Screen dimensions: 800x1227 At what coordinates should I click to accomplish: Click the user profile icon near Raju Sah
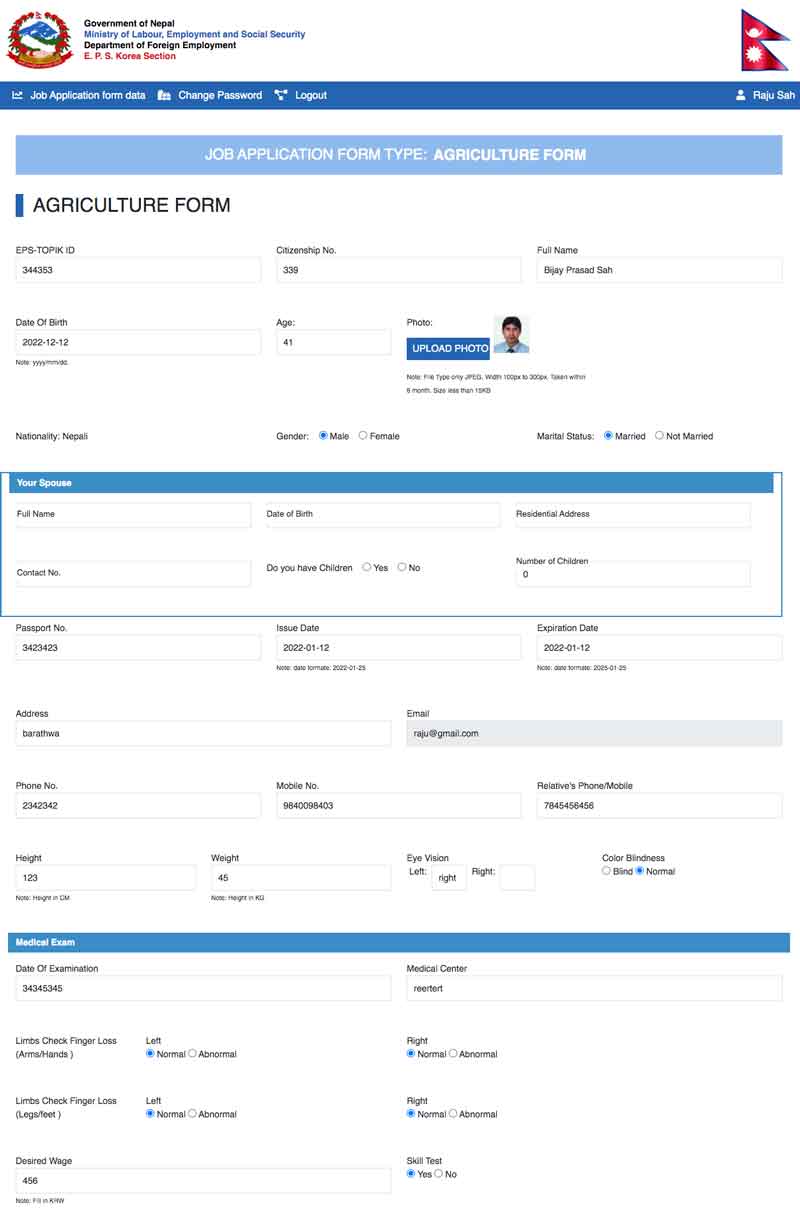pos(741,95)
